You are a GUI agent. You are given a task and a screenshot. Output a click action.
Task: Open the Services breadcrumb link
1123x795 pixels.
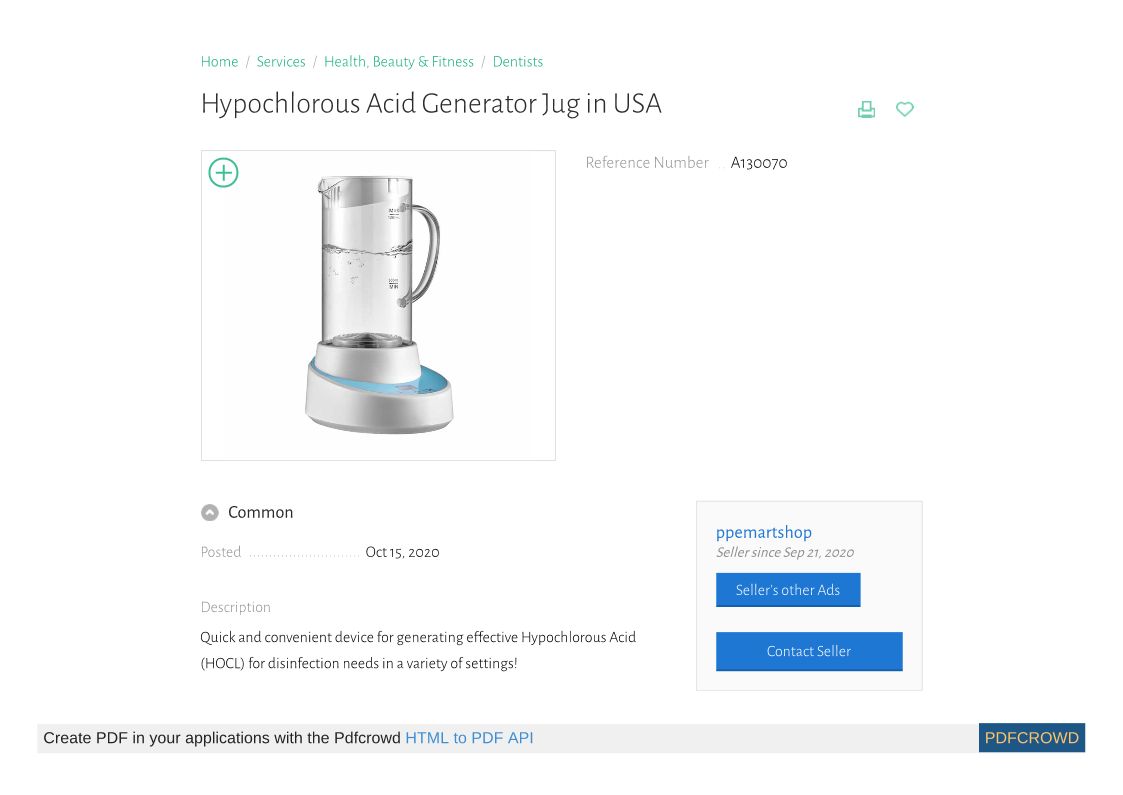281,62
